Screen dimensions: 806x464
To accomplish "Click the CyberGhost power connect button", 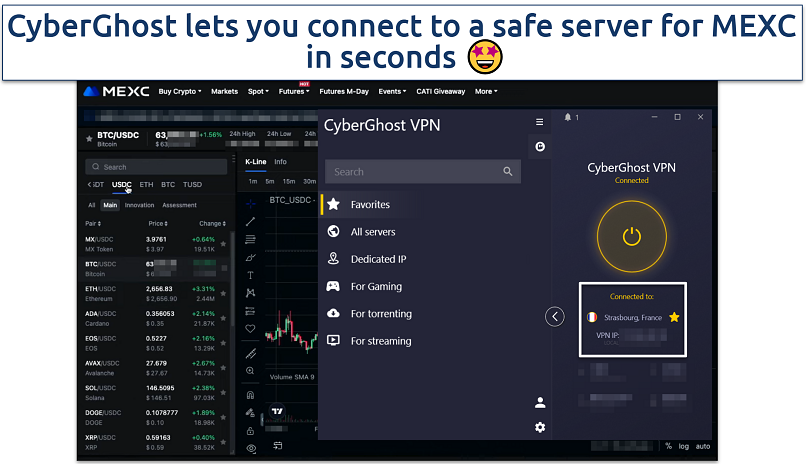I will pos(632,236).
